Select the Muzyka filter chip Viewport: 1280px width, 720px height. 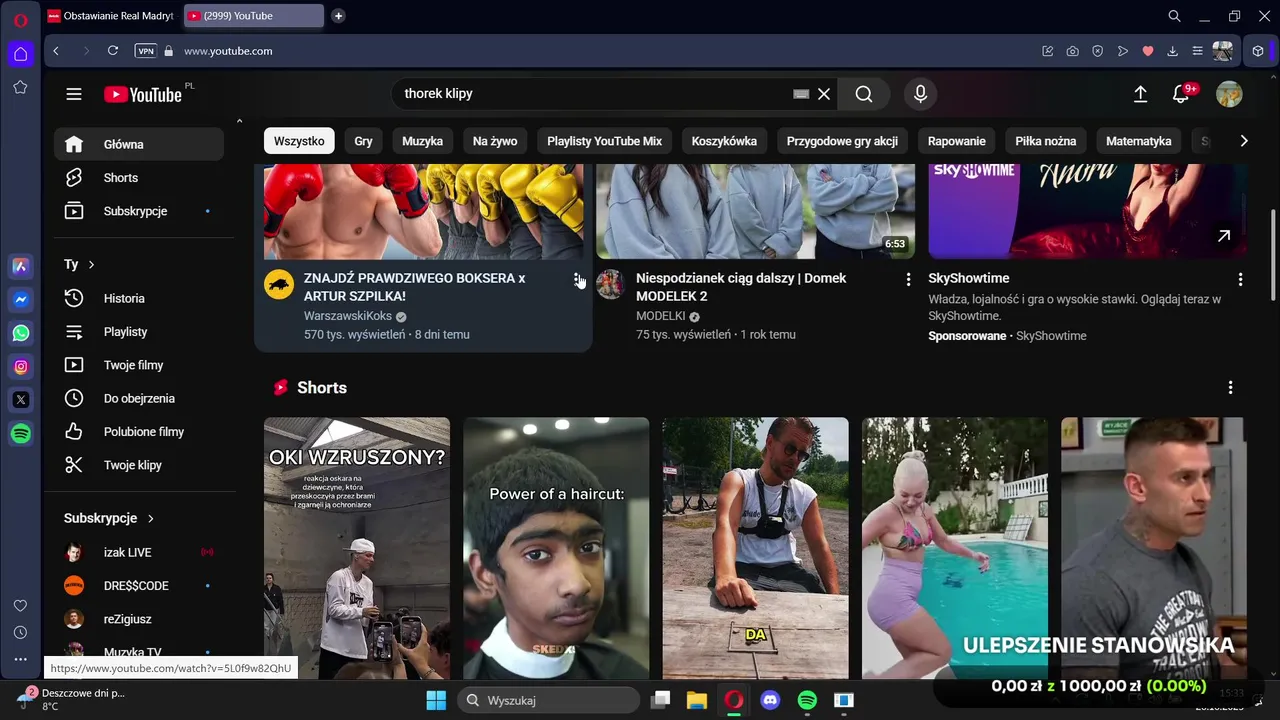tap(422, 141)
